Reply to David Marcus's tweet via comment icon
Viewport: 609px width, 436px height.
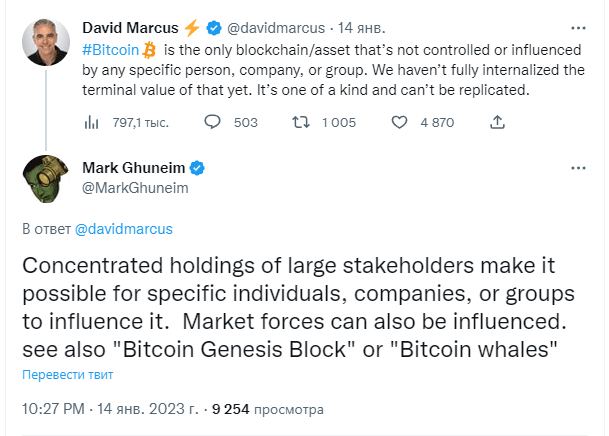tap(212, 122)
